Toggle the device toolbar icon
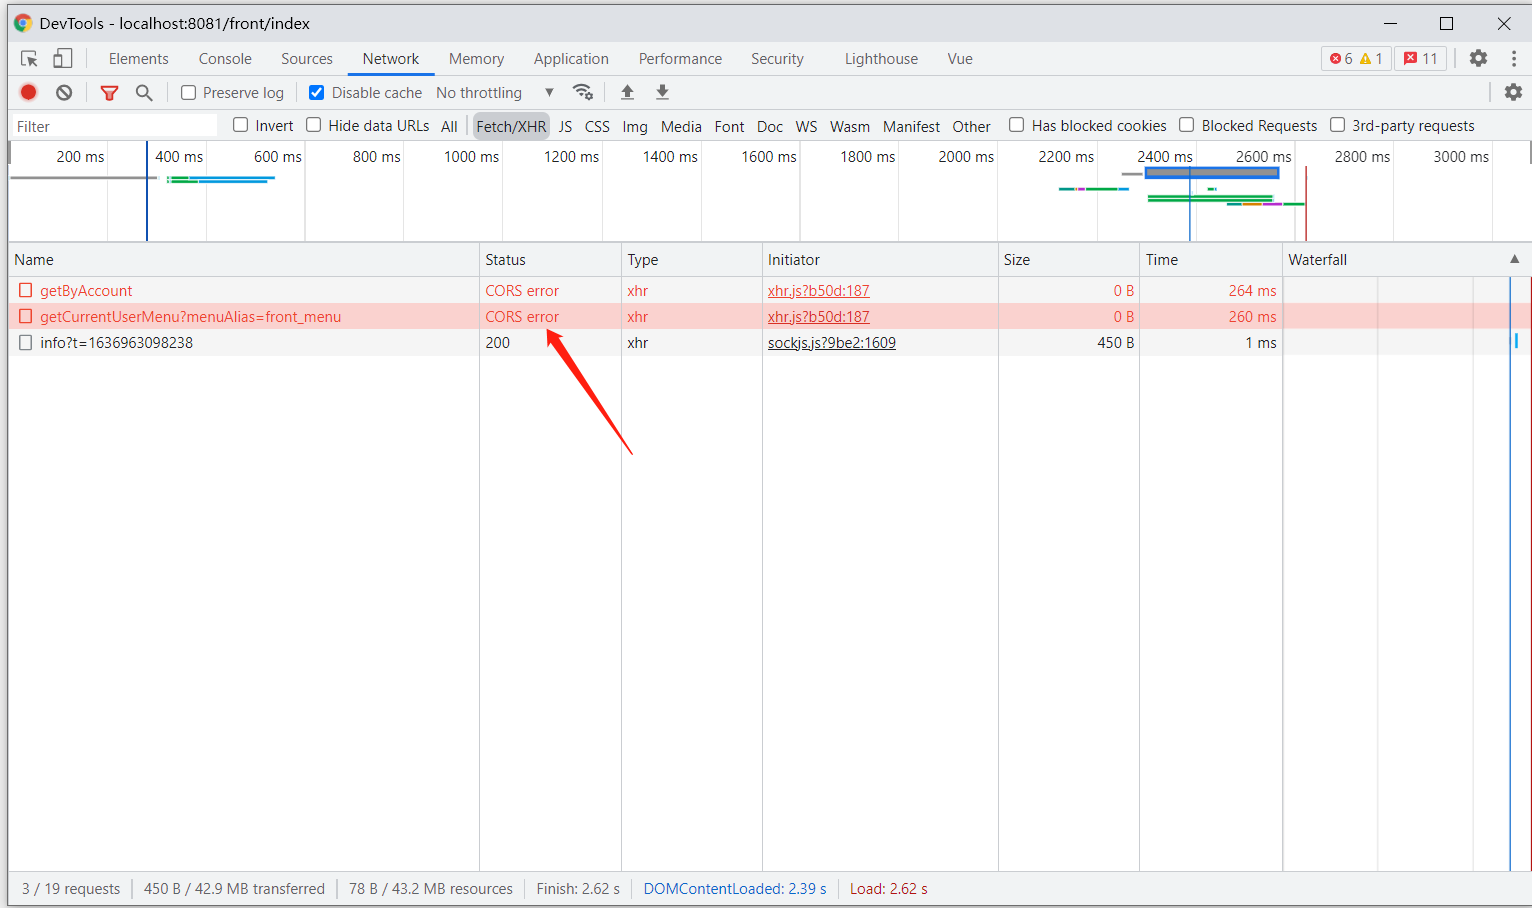 [x=63, y=59]
